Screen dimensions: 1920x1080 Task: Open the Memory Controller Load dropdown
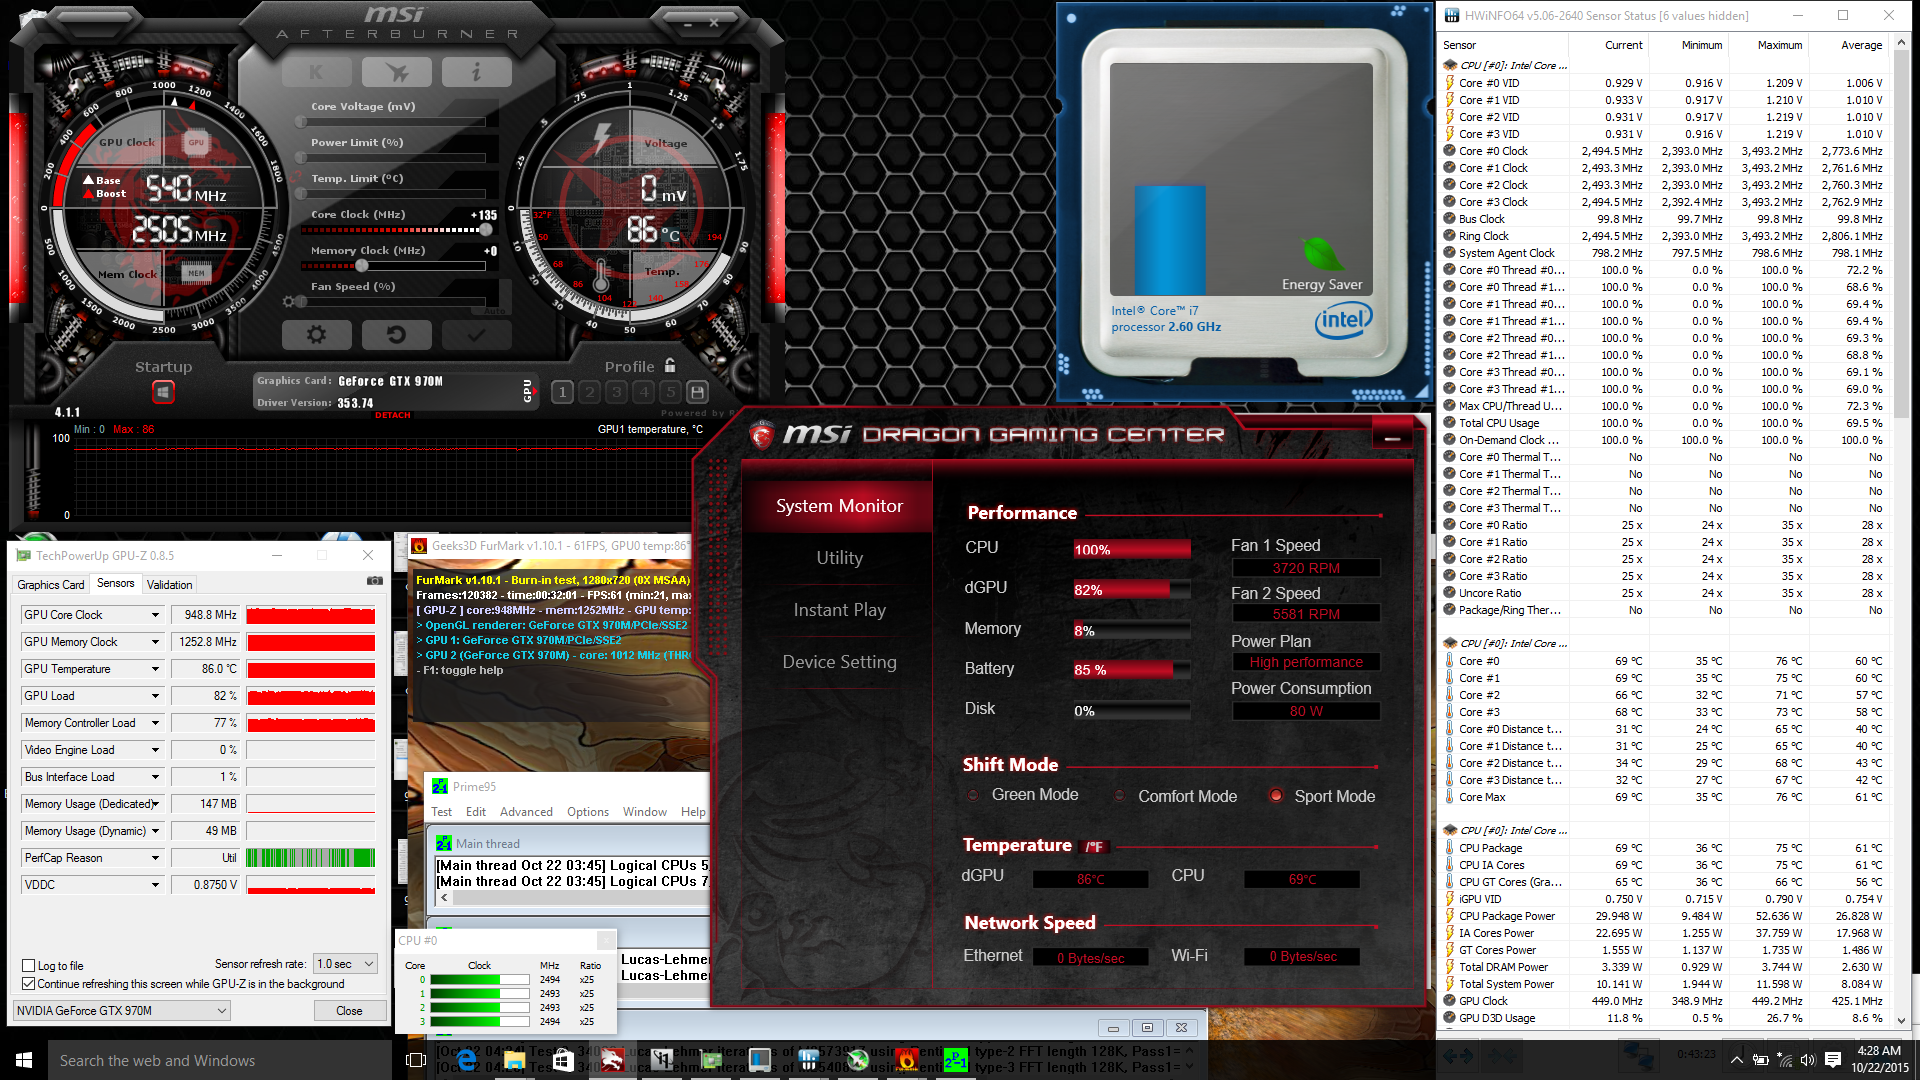[155, 723]
